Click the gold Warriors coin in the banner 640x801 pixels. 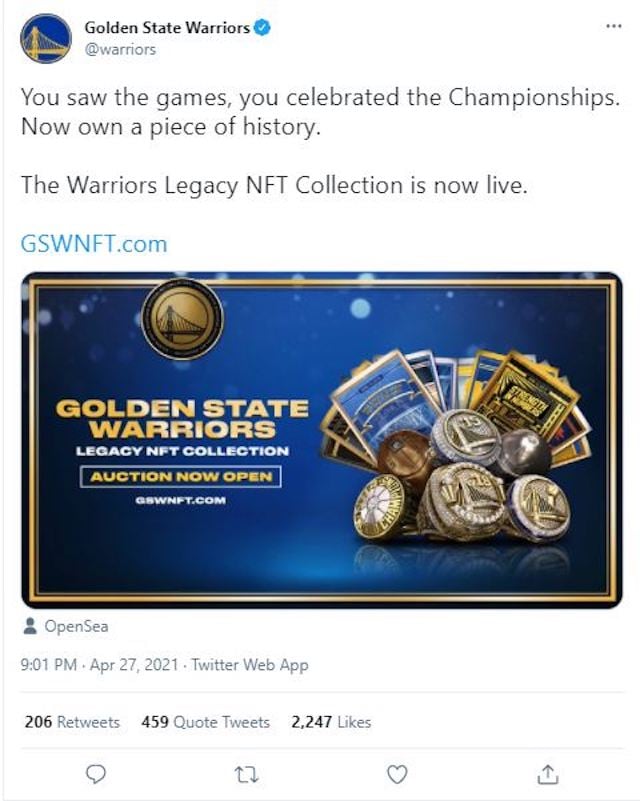182,319
